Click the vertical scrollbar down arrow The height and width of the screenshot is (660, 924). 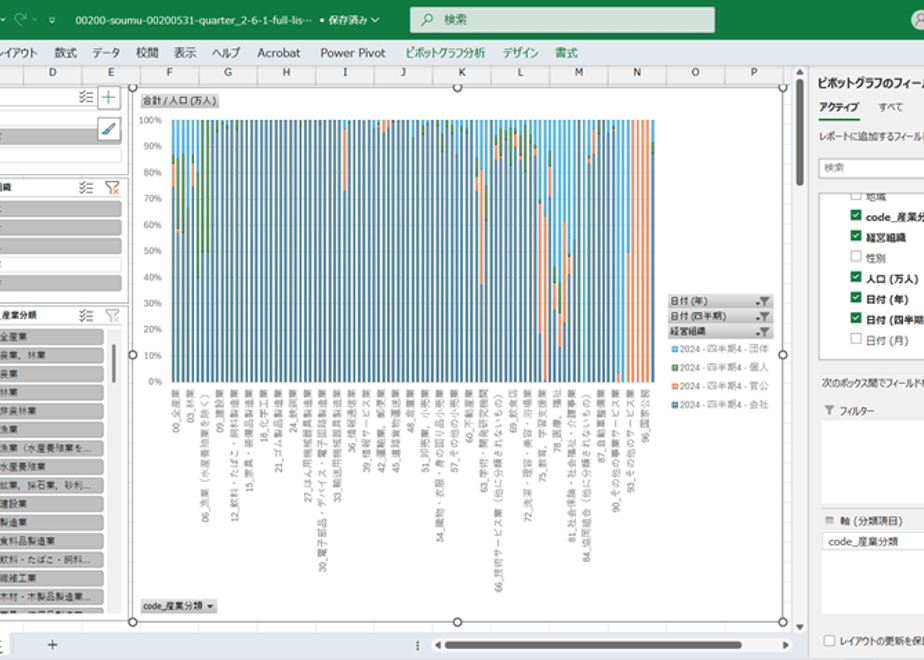[799, 627]
